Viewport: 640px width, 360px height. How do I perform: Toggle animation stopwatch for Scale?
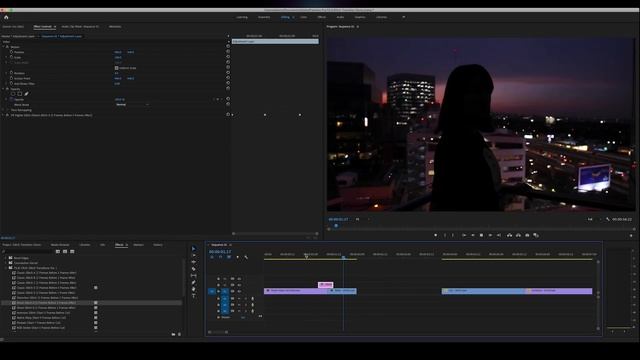[x=11, y=57]
